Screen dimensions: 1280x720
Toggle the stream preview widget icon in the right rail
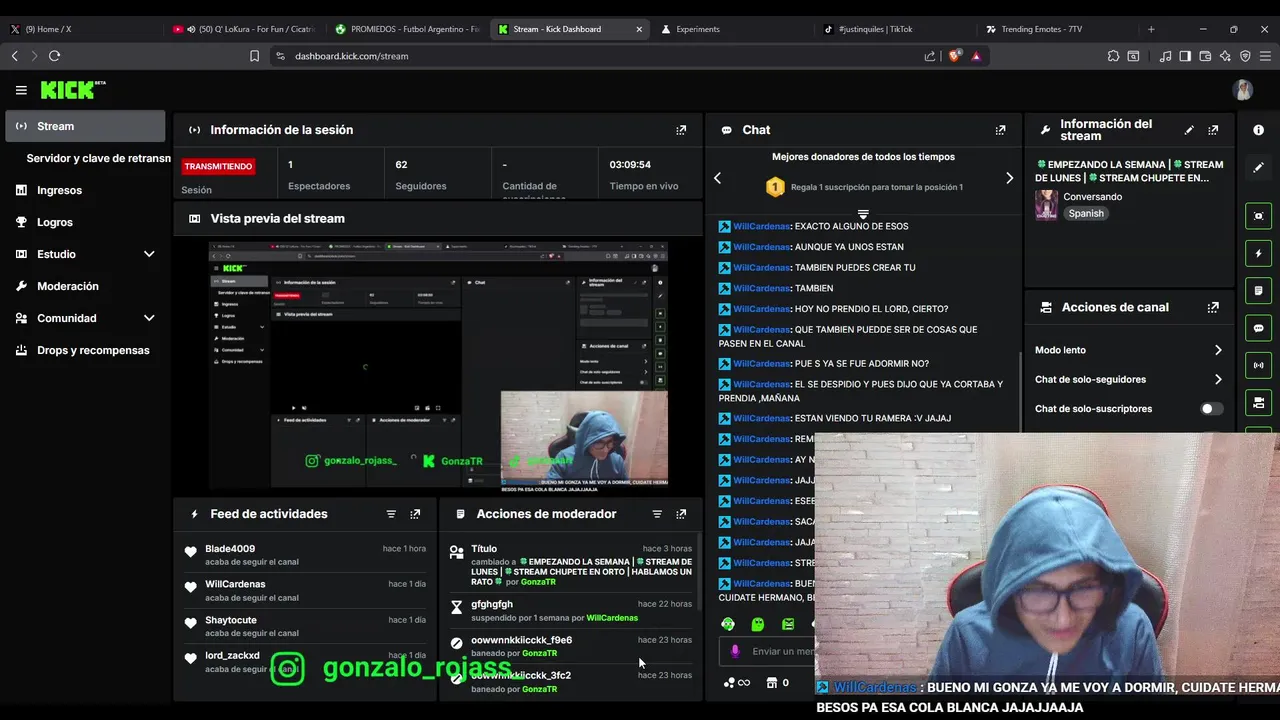1259,216
